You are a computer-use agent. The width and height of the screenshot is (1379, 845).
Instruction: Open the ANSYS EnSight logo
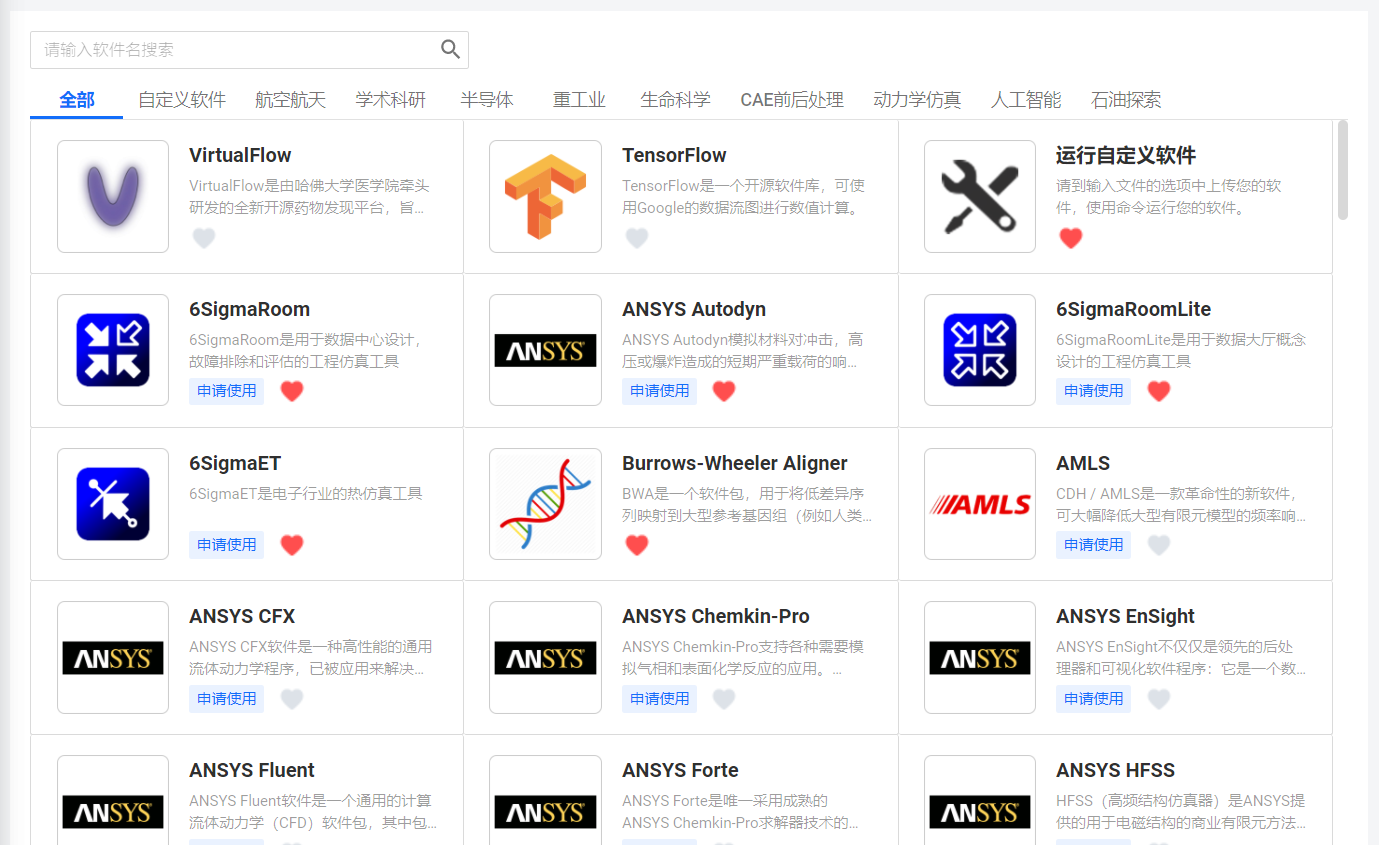pos(980,657)
